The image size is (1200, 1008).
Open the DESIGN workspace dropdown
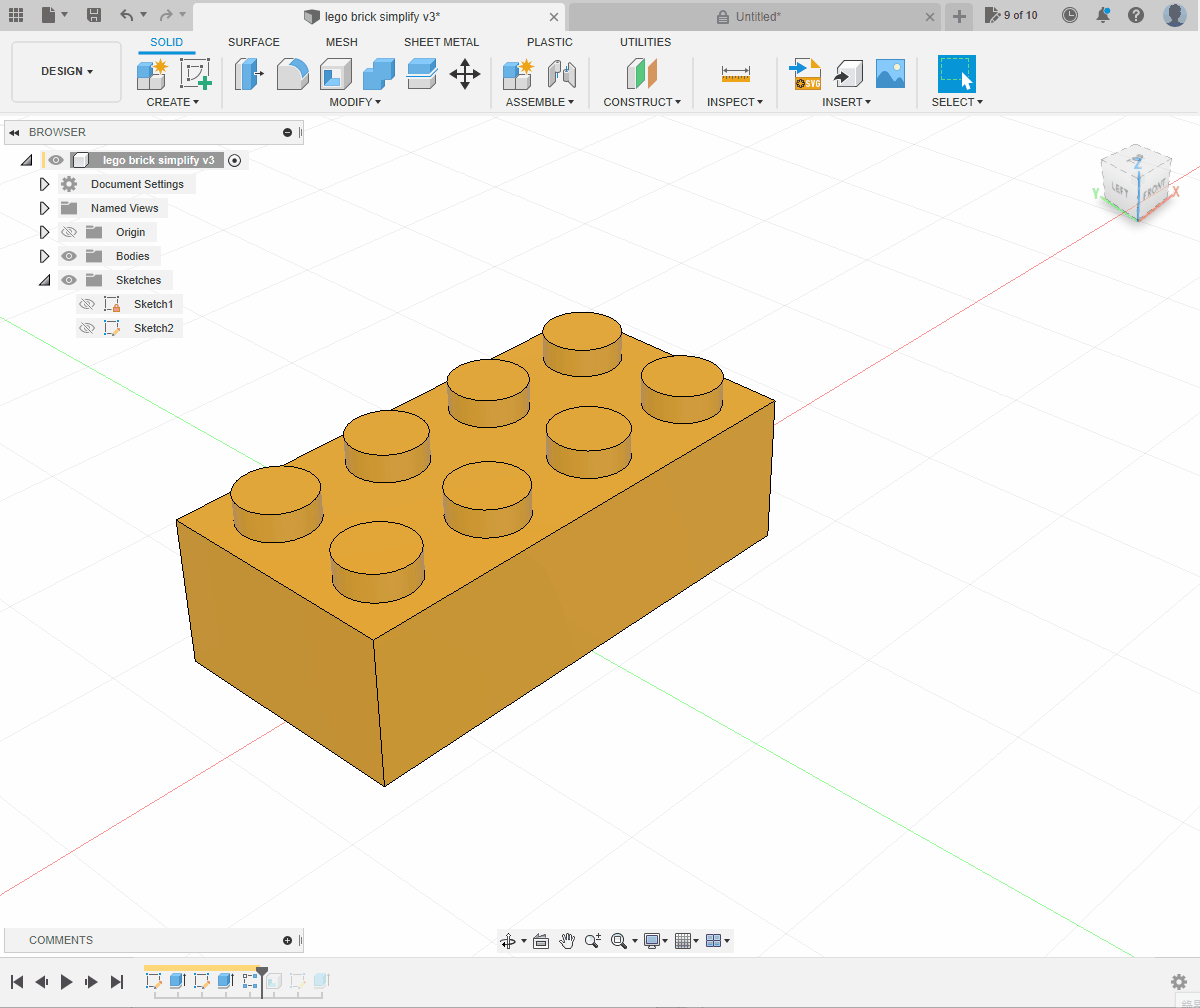coord(66,72)
